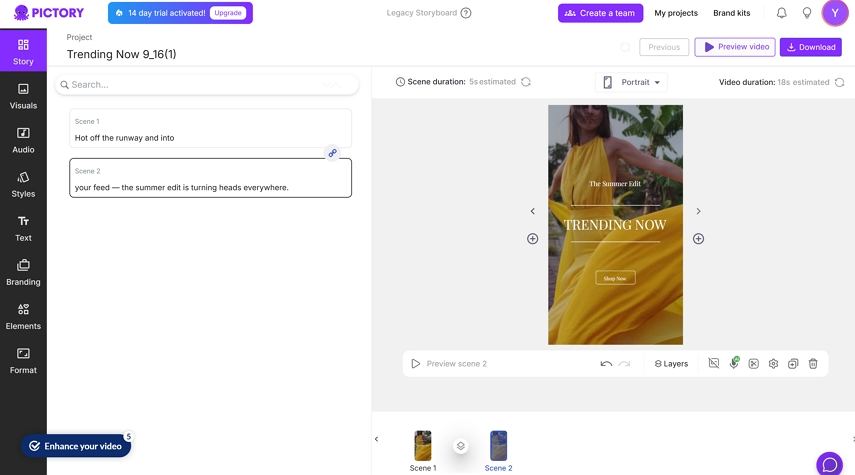Open the Styles panel

pyautogui.click(x=23, y=184)
